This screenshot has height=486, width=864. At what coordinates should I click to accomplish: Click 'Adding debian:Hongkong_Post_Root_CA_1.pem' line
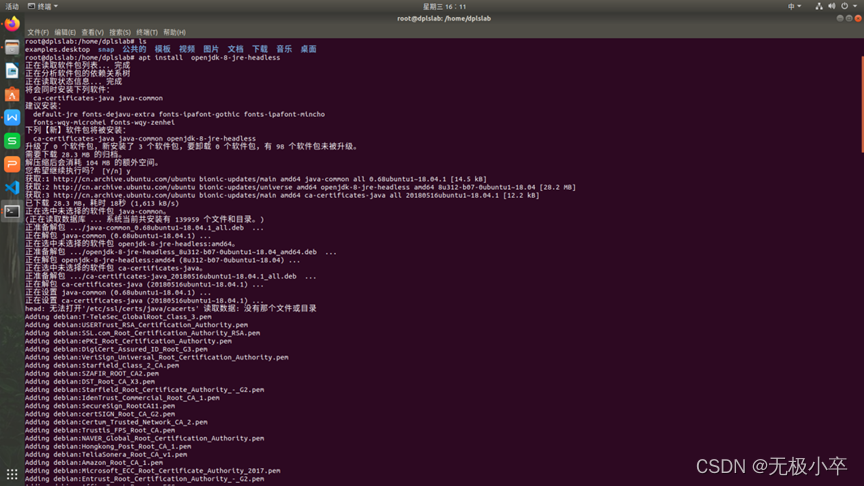[108, 446]
